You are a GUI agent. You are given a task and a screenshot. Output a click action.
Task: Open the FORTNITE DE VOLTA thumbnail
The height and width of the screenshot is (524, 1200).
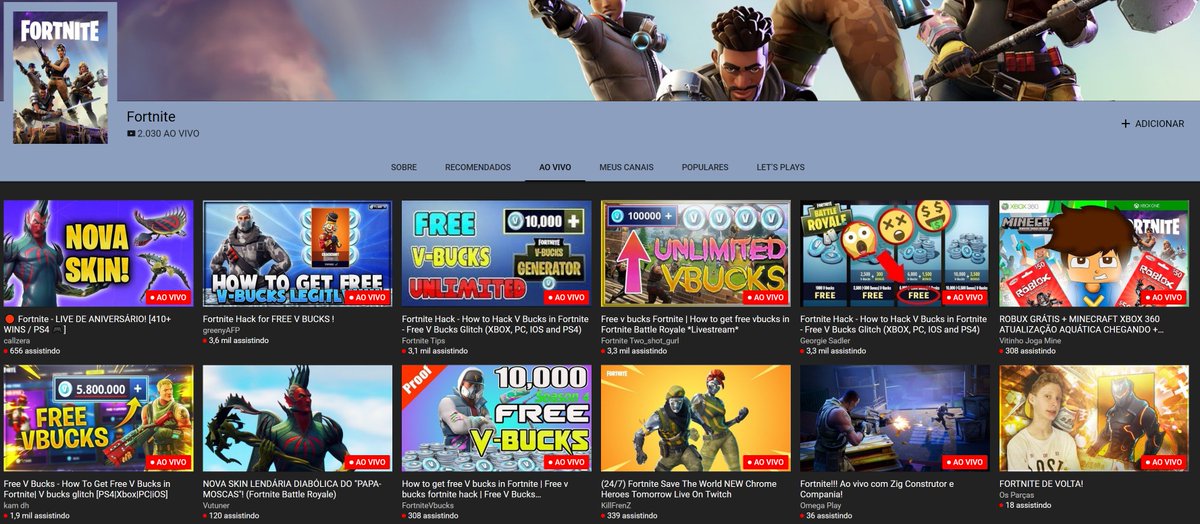[1094, 418]
